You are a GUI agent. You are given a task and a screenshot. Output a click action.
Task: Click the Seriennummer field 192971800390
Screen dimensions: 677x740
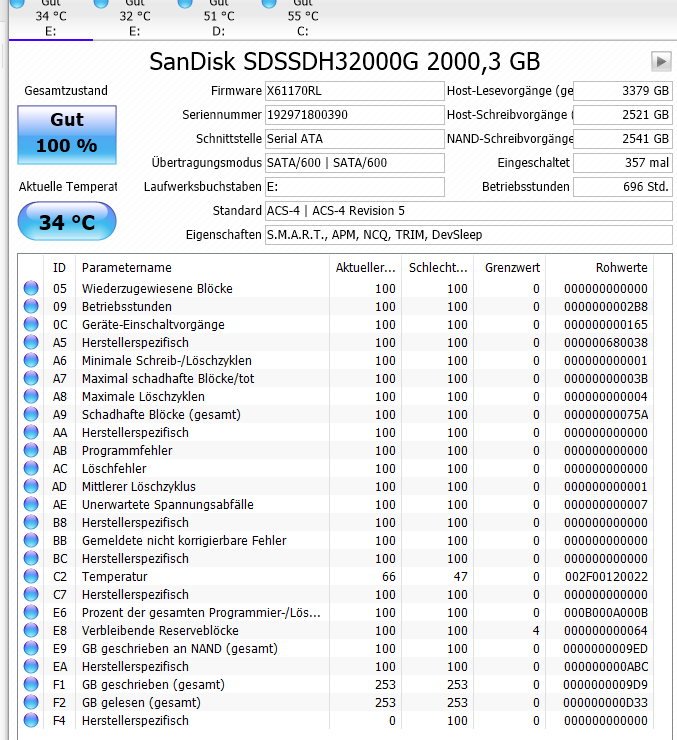pyautogui.click(x=354, y=115)
